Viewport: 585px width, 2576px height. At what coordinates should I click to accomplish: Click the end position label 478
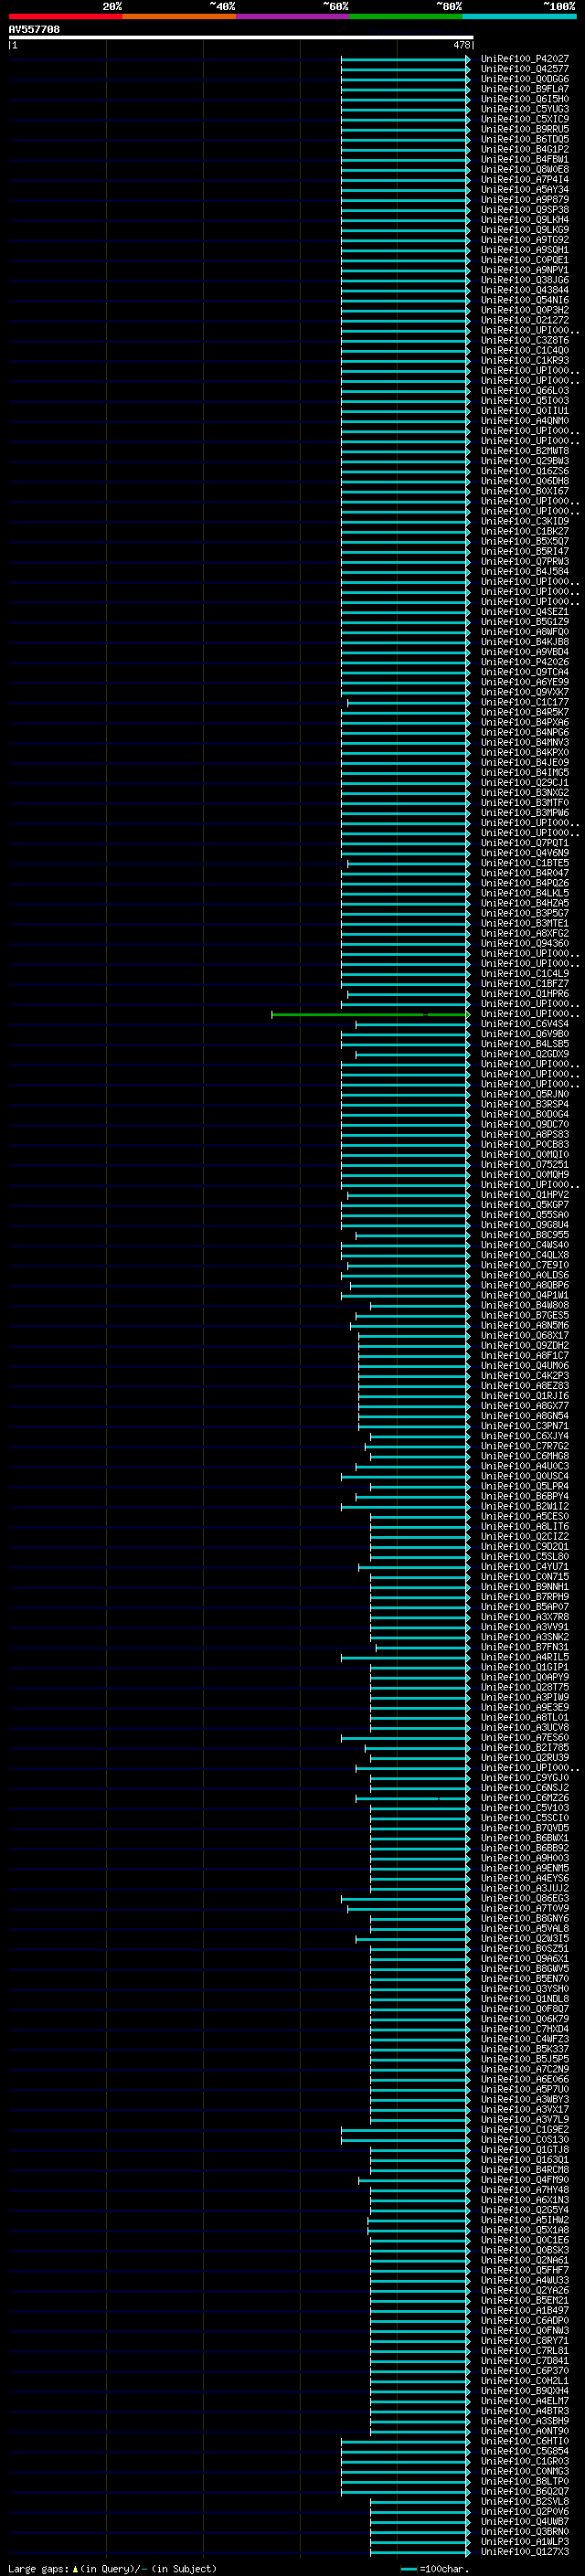coord(461,45)
